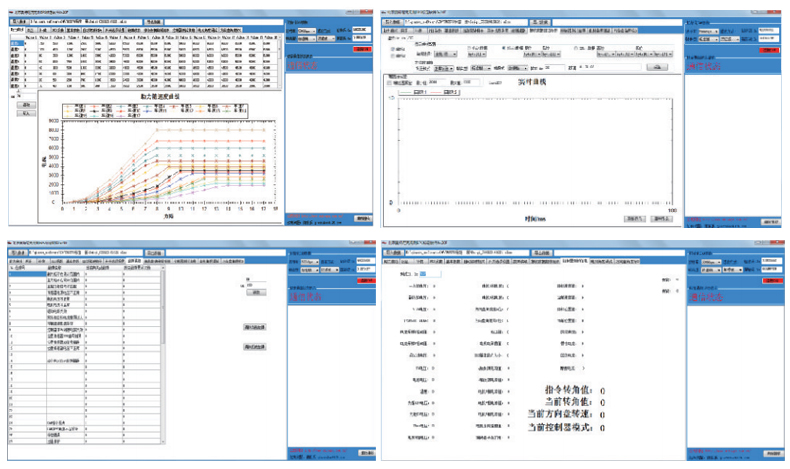The width and height of the screenshot is (790, 469).
Task: Click import data button above power-assist curve table
Action: pos(18,20)
